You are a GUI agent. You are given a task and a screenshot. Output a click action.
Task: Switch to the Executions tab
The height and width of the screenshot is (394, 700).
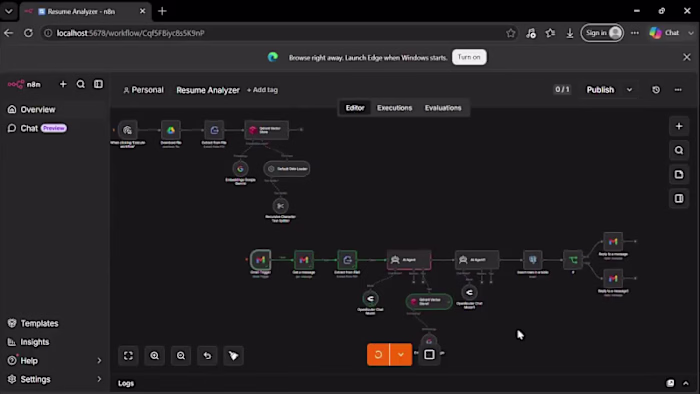[395, 108]
